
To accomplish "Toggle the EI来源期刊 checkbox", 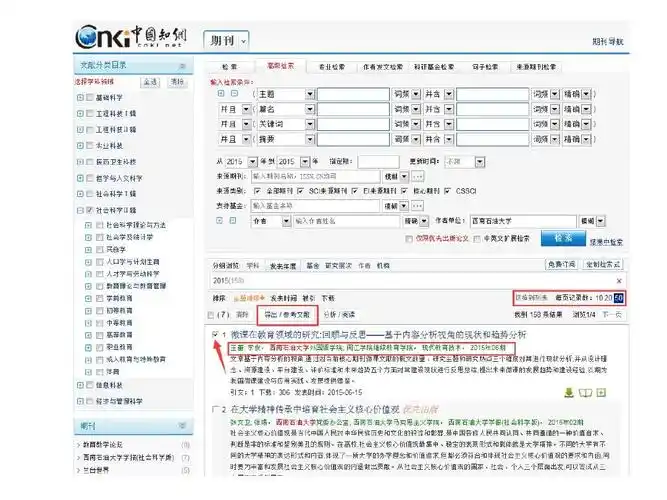I will (x=355, y=191).
